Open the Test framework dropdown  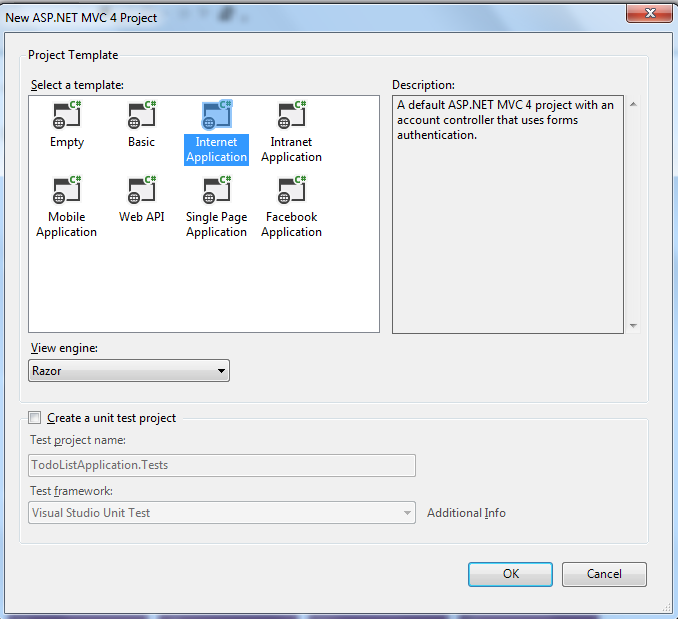[x=222, y=513]
